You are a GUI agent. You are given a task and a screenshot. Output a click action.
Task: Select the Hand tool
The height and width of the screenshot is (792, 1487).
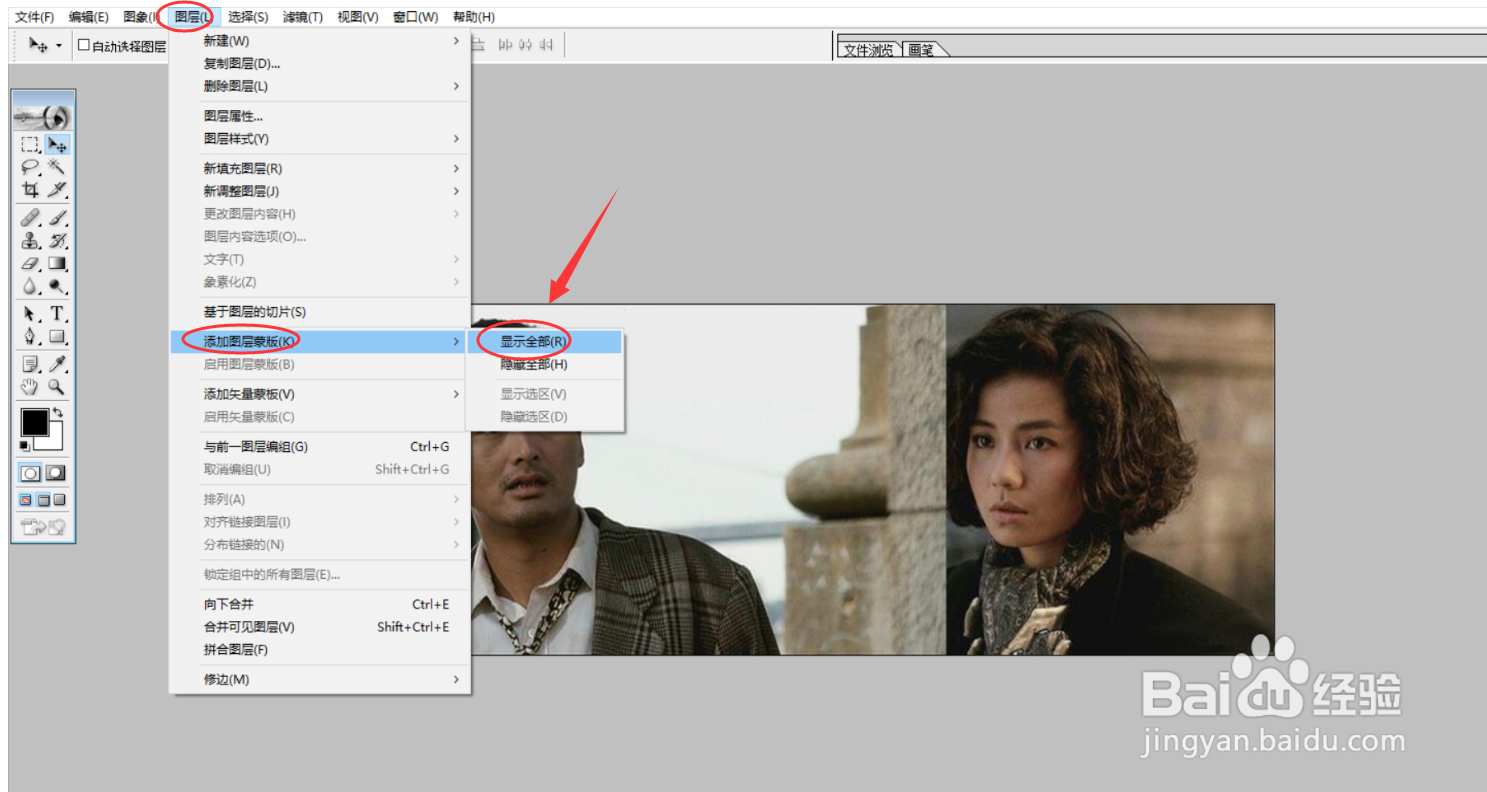tap(30, 387)
